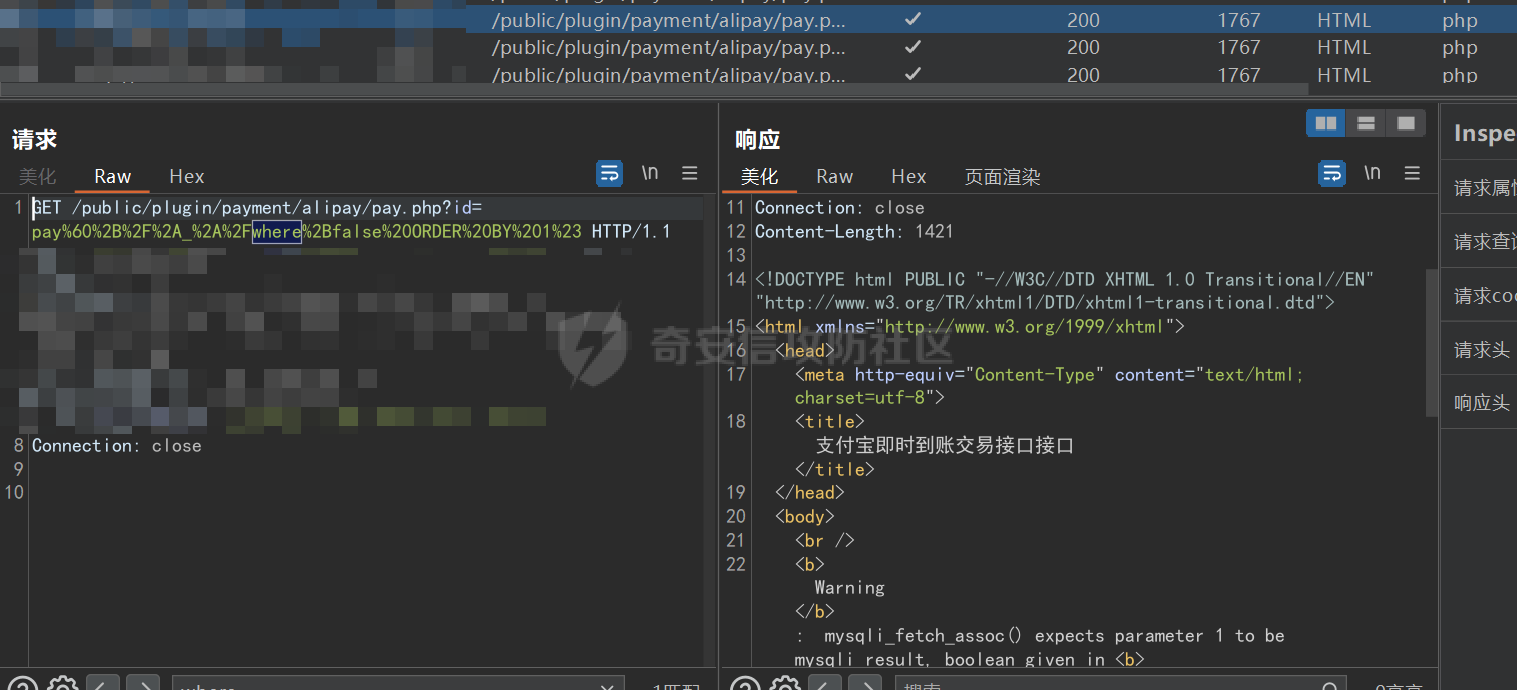Click the '<br />' tag on response line 21
The height and width of the screenshot is (690, 1517).
coord(825,541)
